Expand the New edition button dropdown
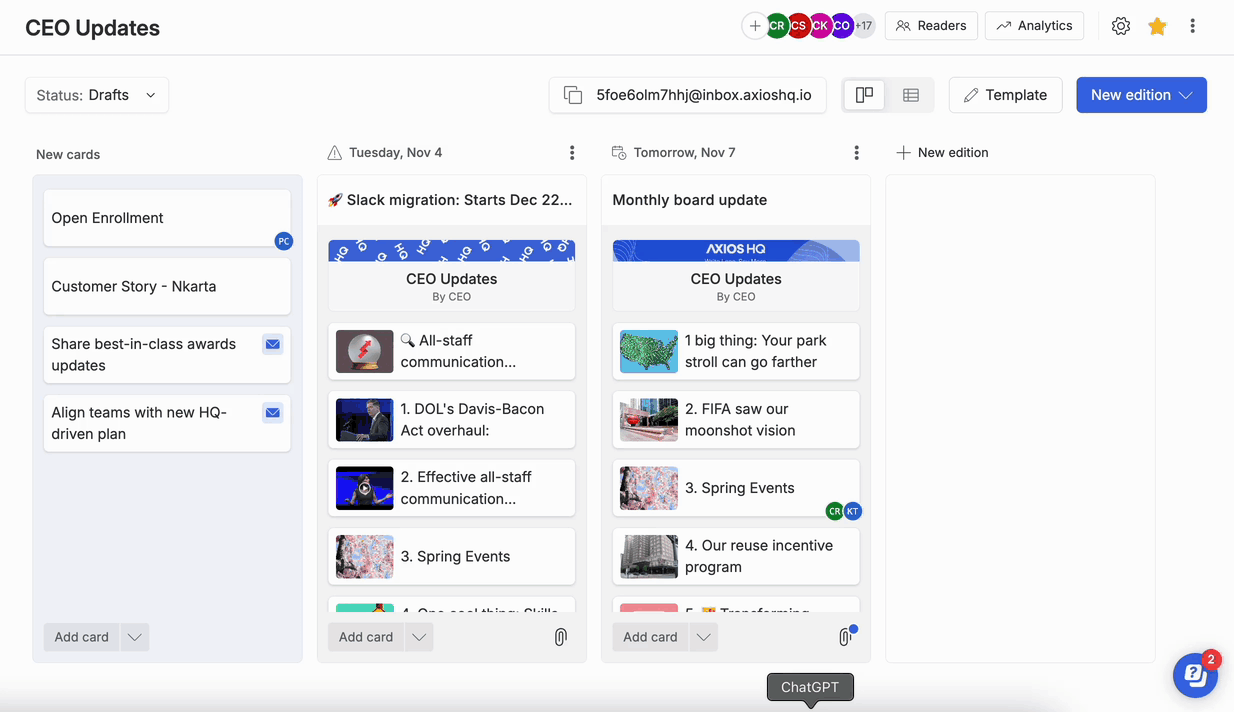 pyautogui.click(x=1186, y=95)
